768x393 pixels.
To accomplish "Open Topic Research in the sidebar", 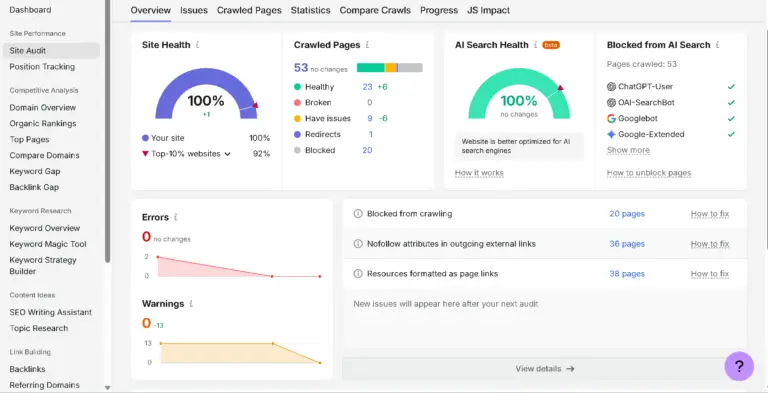I will click(x=39, y=328).
